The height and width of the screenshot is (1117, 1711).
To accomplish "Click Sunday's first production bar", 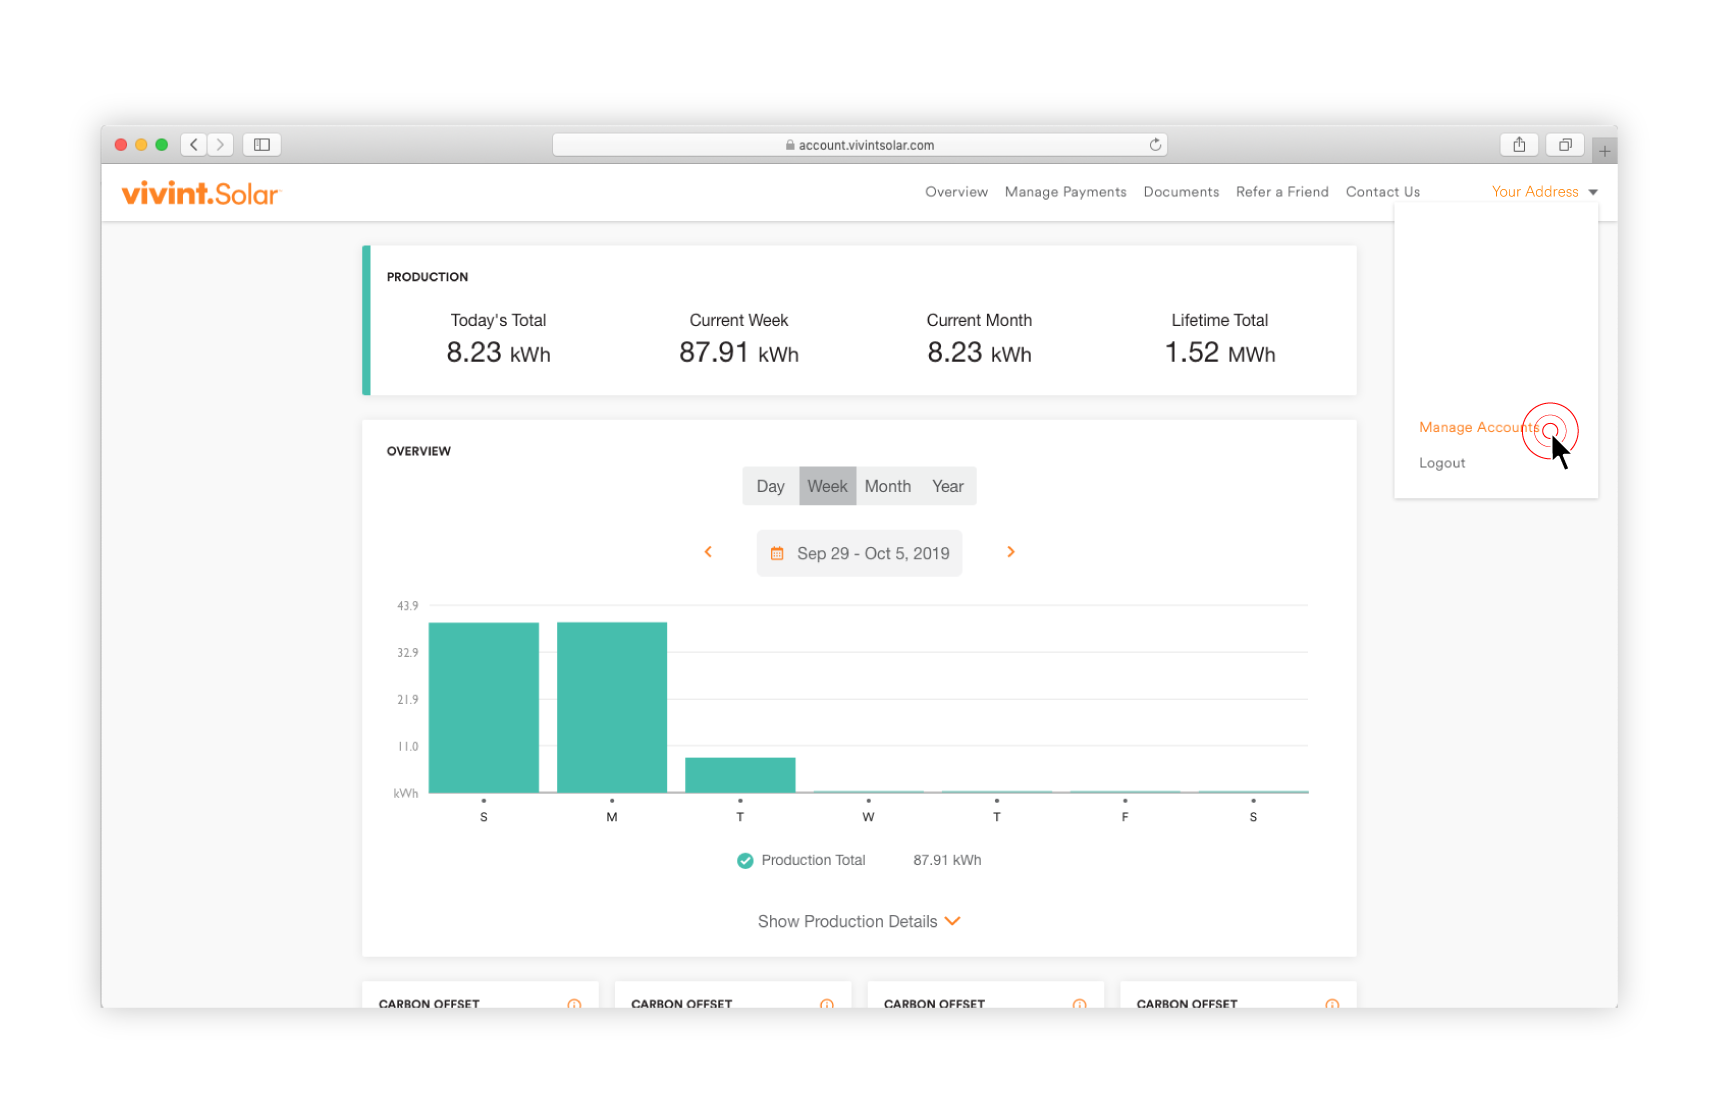I will (484, 707).
